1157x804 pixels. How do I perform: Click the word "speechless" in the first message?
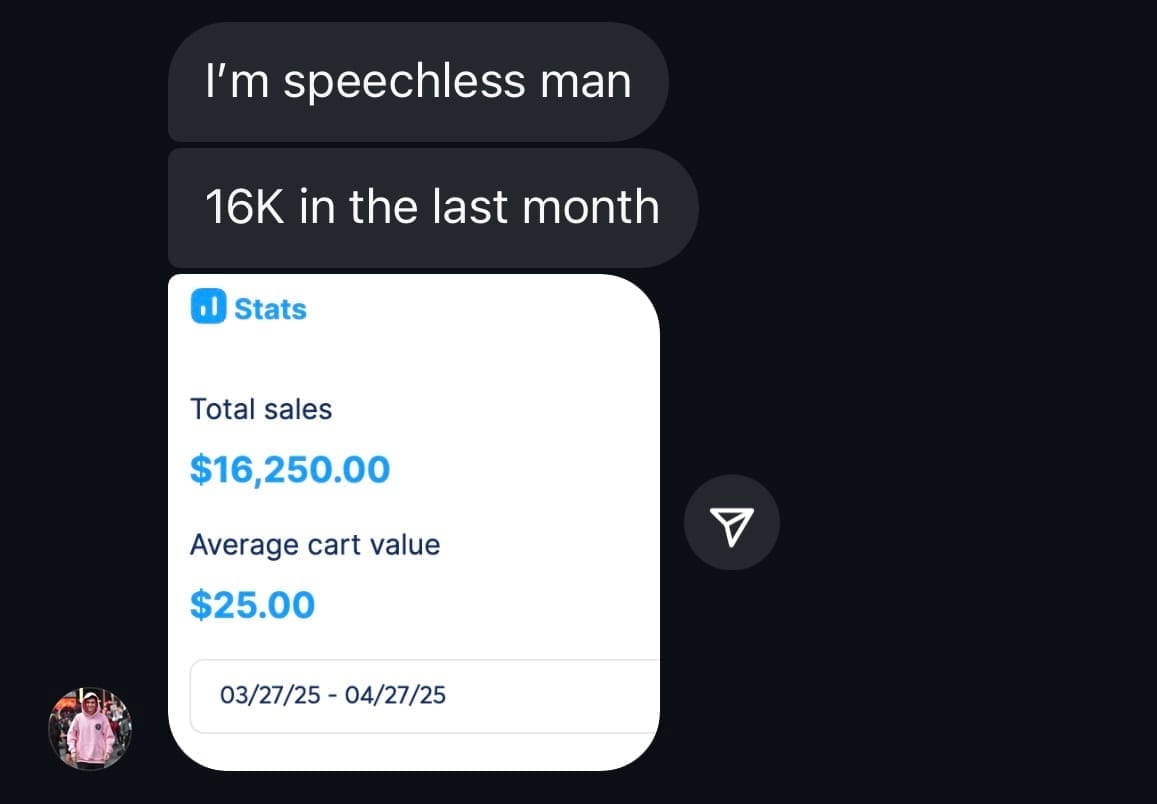pyautogui.click(x=404, y=82)
